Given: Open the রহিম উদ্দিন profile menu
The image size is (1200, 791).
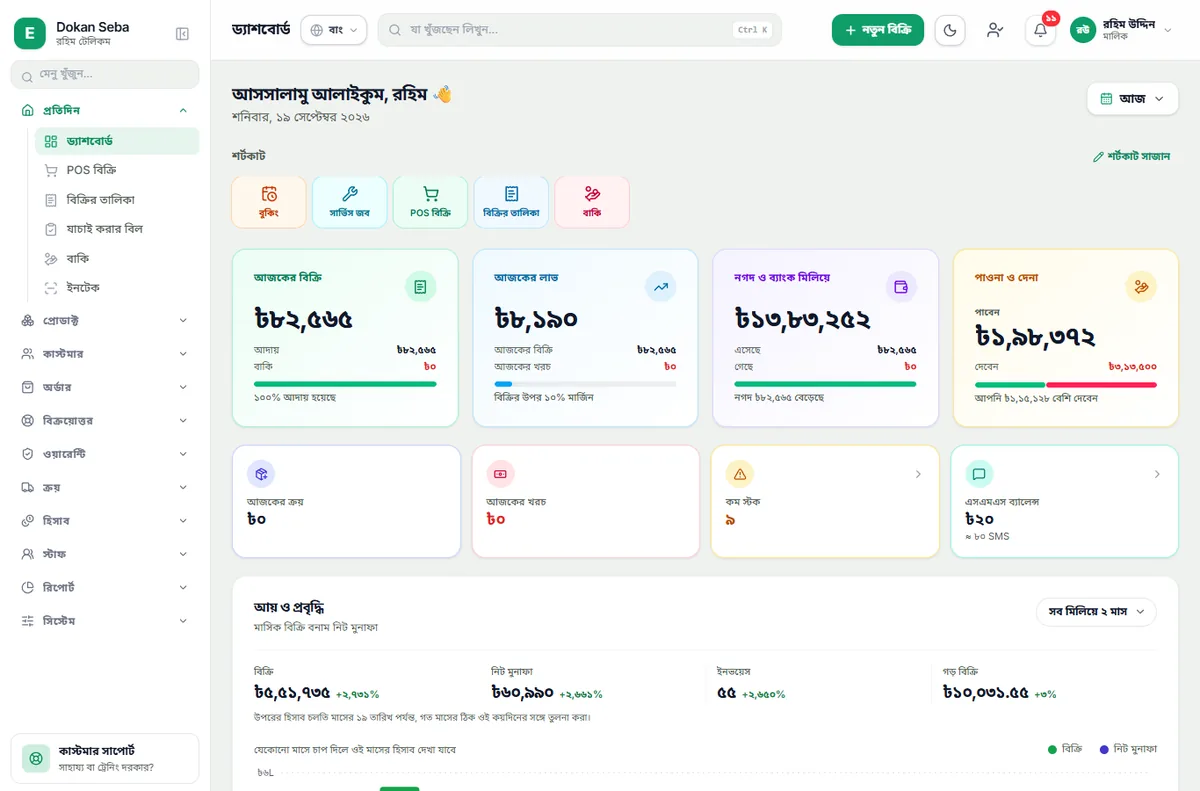Looking at the screenshot, I should click(x=1121, y=30).
